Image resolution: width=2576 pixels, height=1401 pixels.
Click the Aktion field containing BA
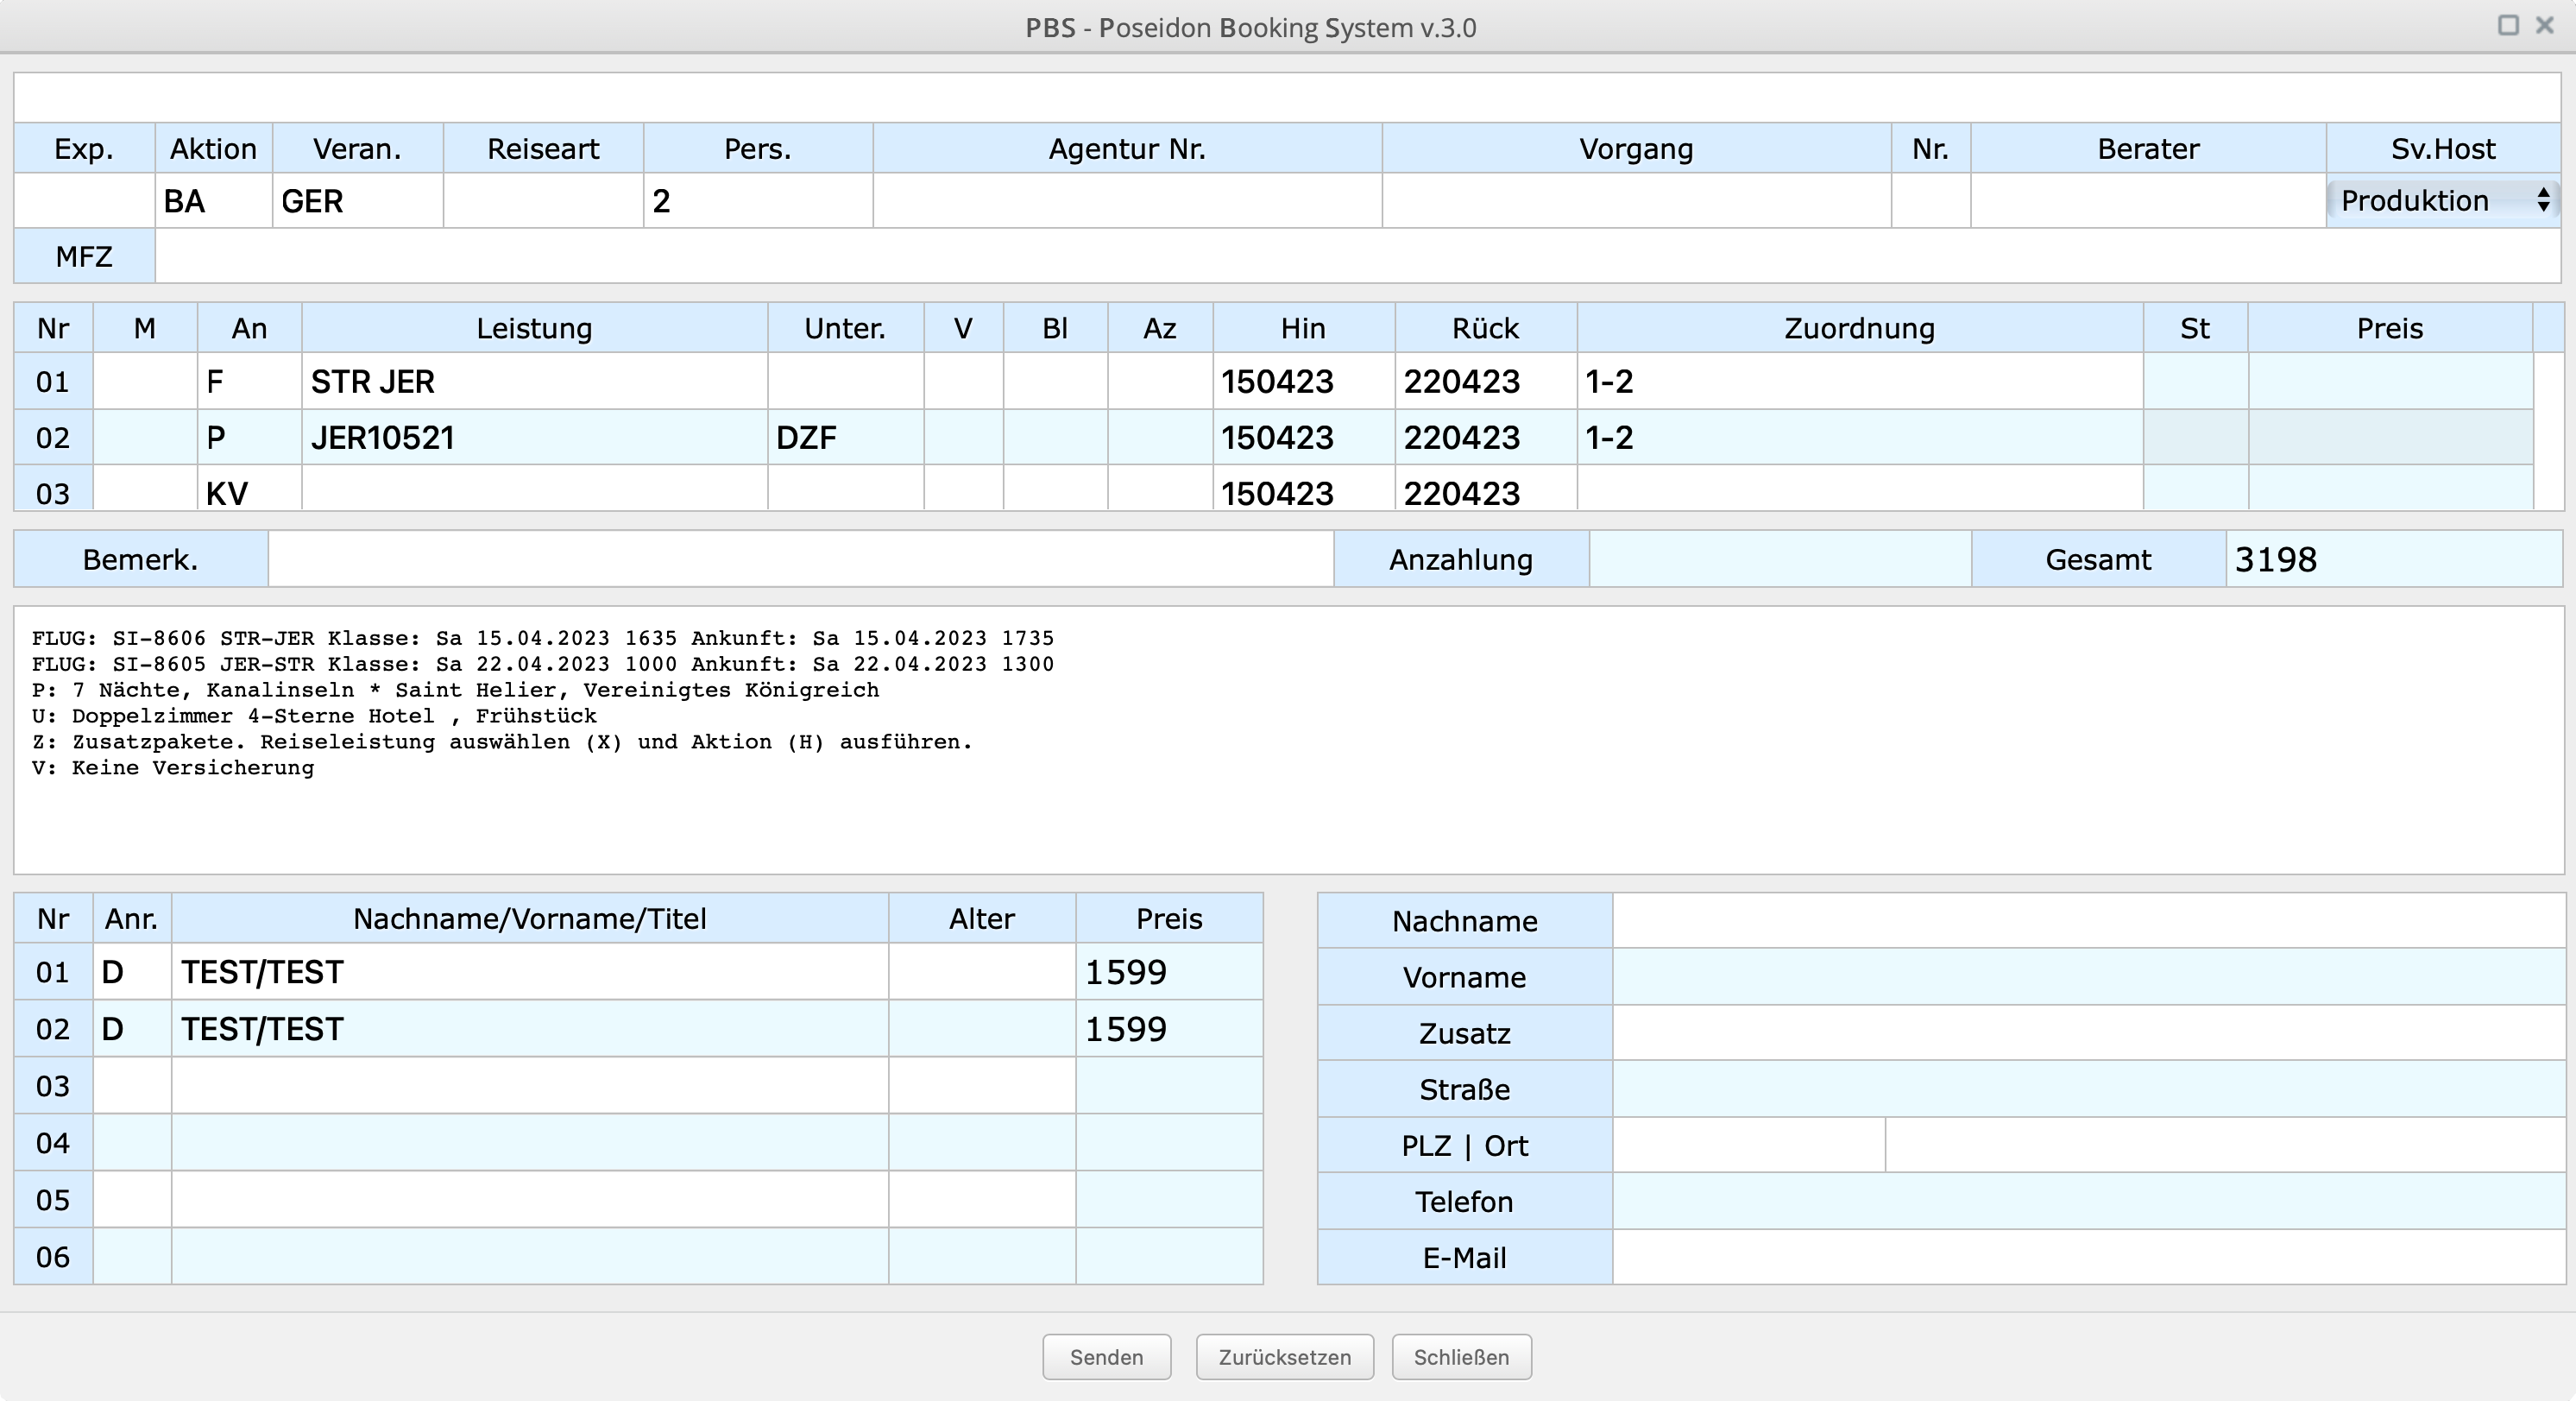(x=213, y=201)
